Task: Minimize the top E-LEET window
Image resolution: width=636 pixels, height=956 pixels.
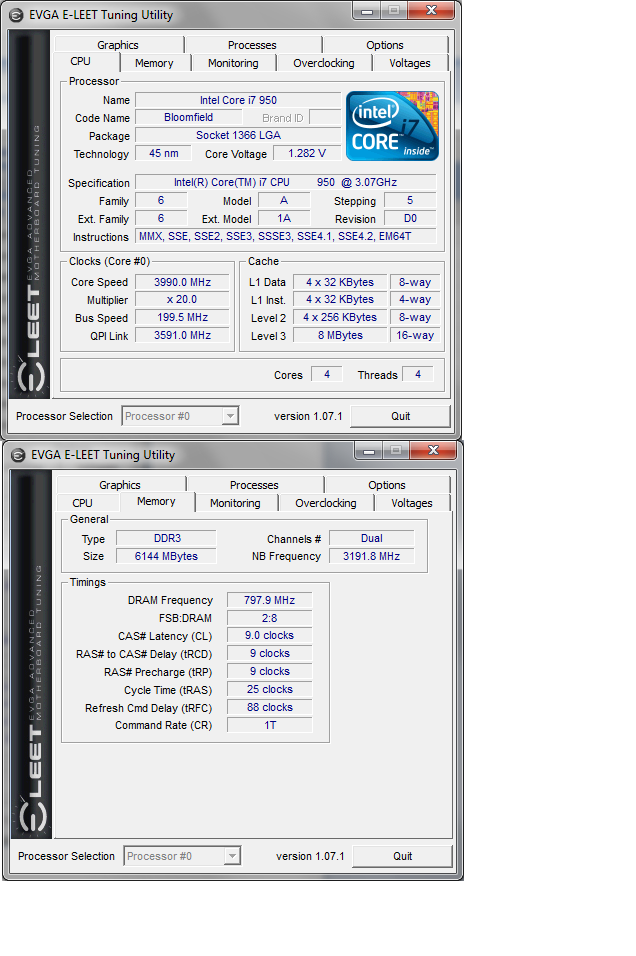Action: pos(367,10)
